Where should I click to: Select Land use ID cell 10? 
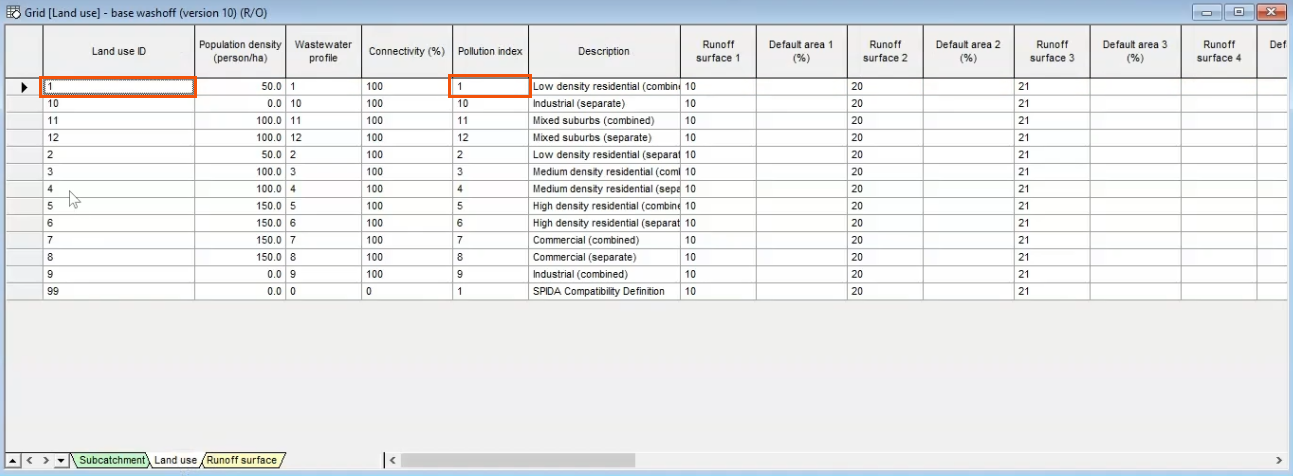(119, 104)
